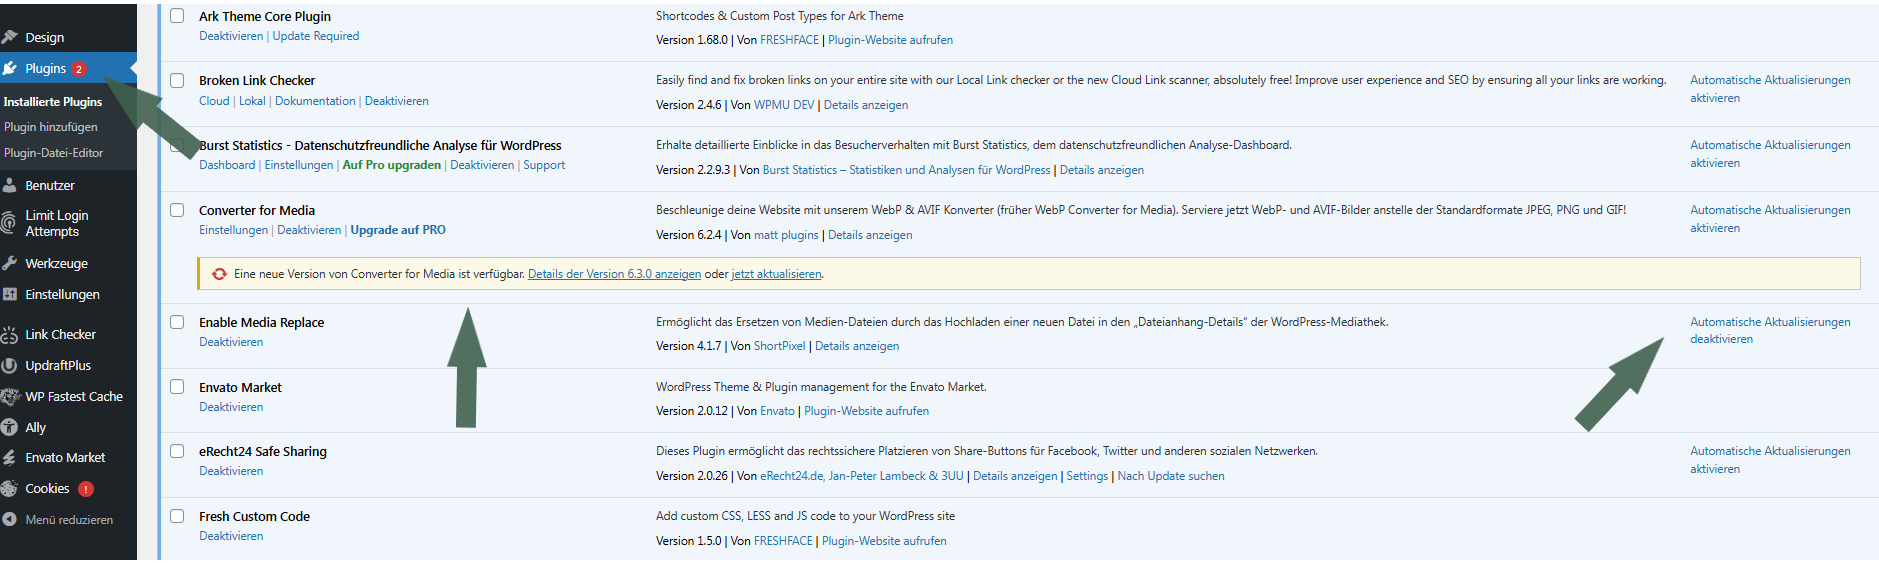Open FRESHFACE author link for Ark Theme

coord(789,40)
